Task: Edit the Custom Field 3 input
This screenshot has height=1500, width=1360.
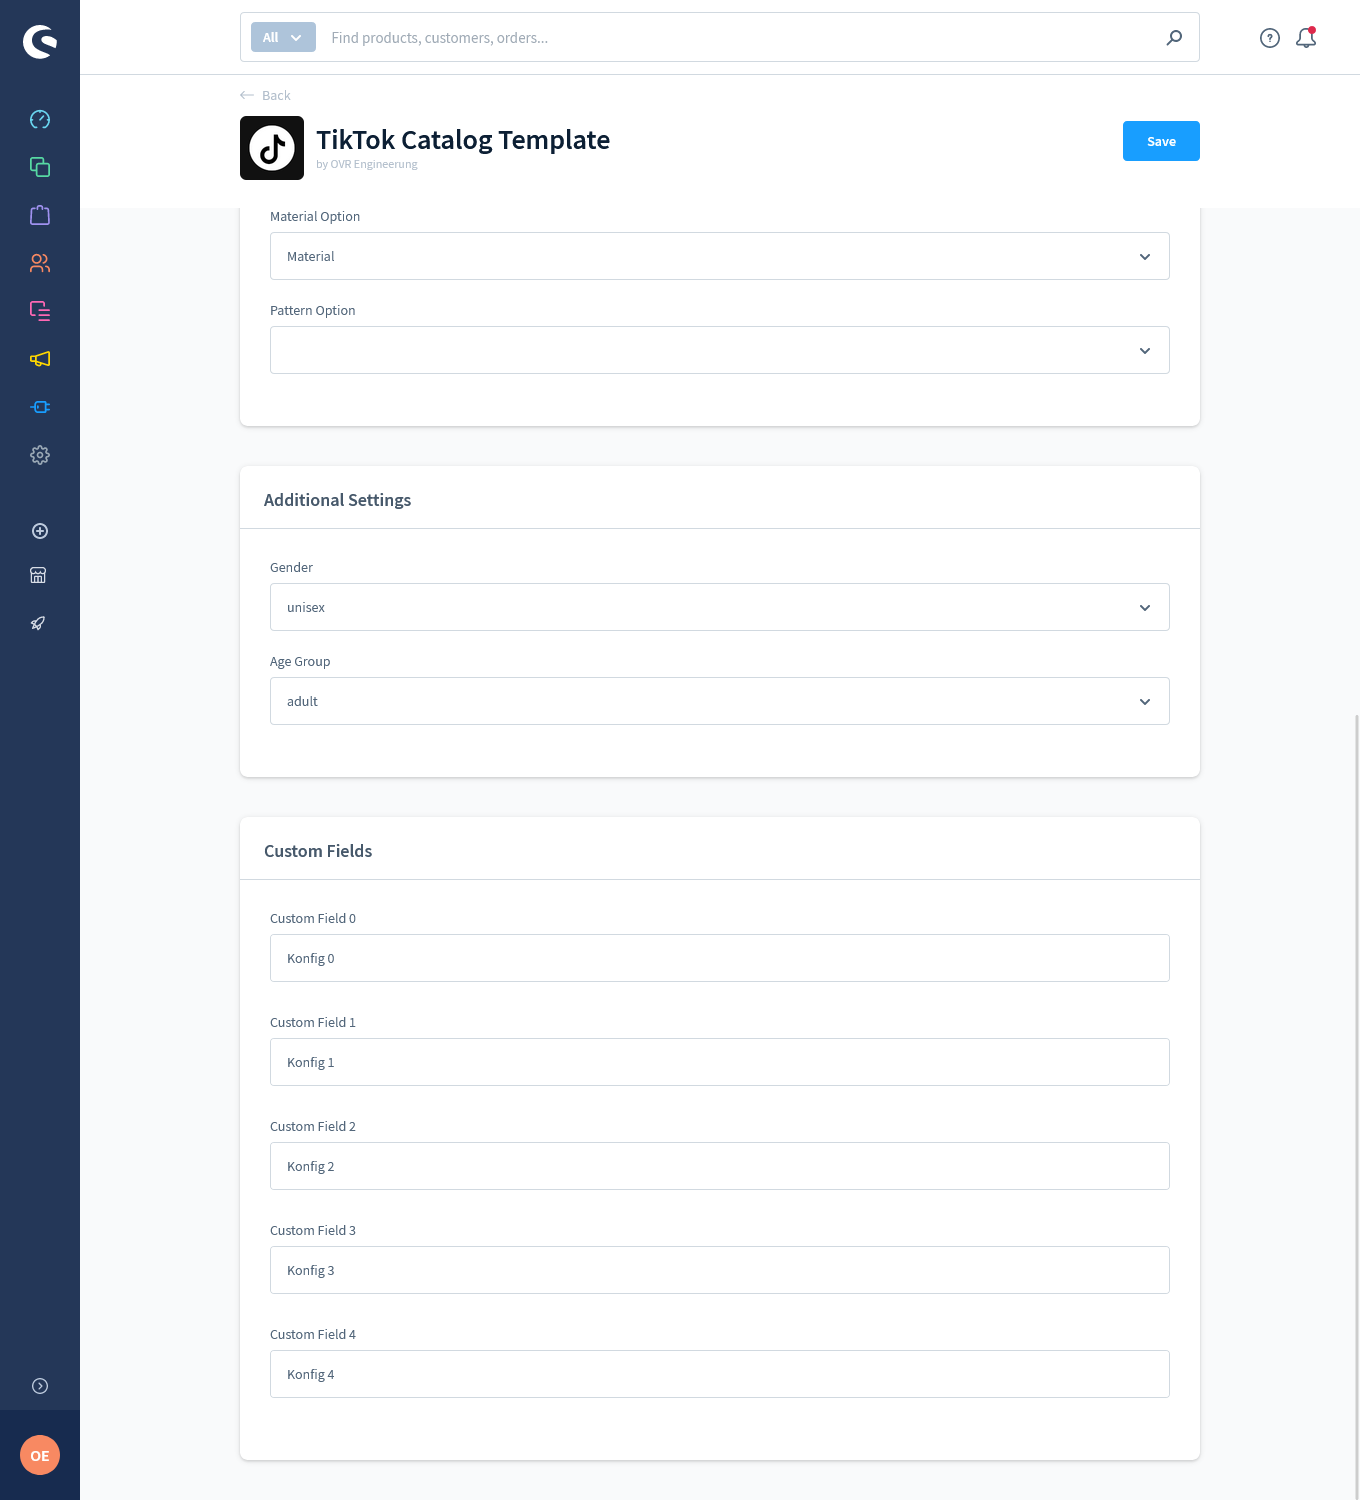Action: (x=720, y=1270)
